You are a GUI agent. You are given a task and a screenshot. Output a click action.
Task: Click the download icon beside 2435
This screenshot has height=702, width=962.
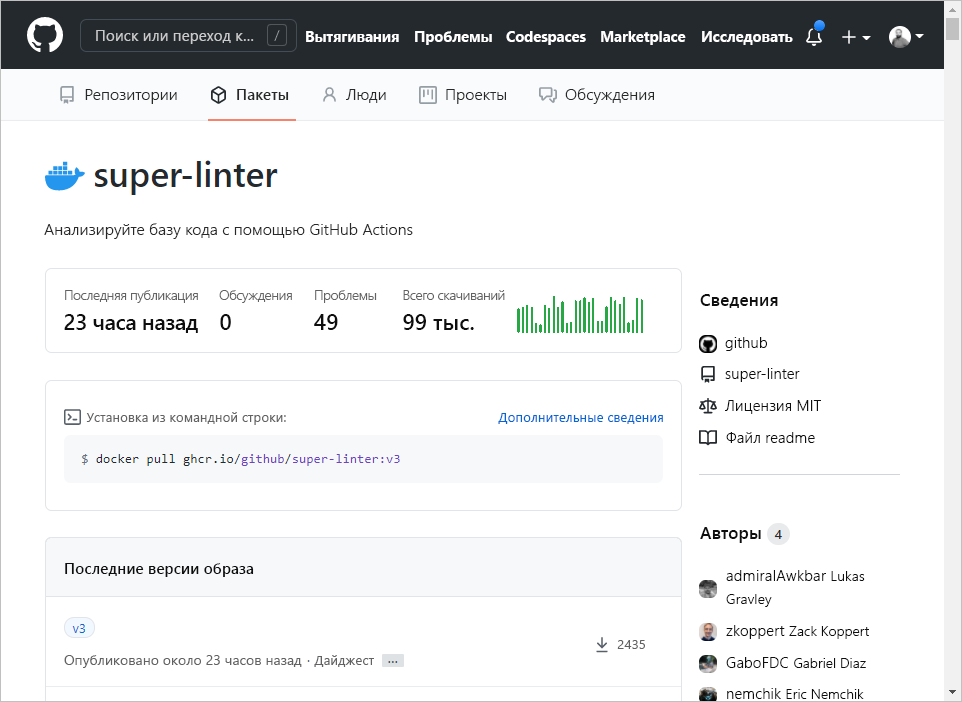(602, 644)
